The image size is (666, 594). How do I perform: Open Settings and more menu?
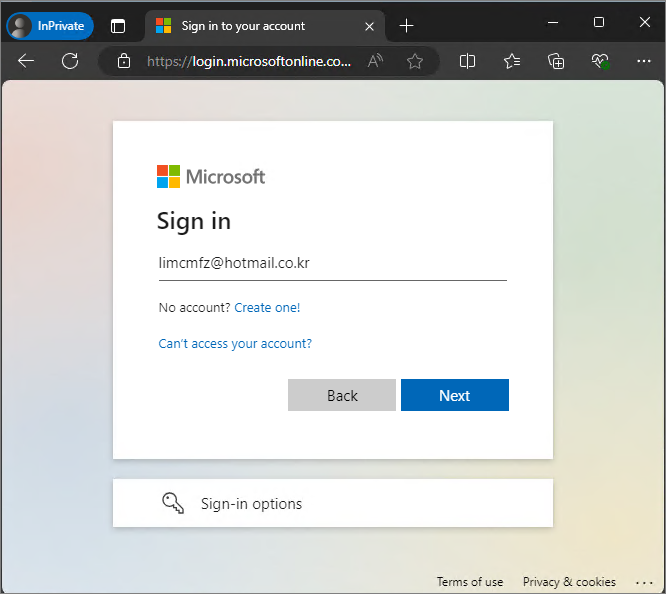tap(644, 61)
